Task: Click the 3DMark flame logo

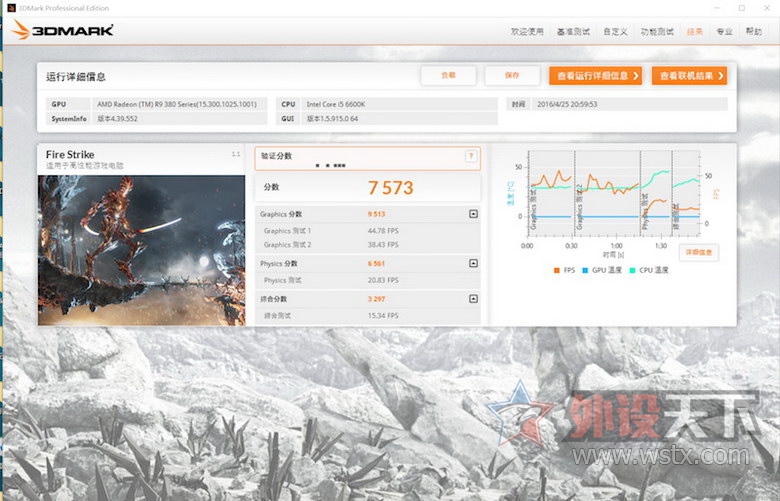Action: click(21, 30)
